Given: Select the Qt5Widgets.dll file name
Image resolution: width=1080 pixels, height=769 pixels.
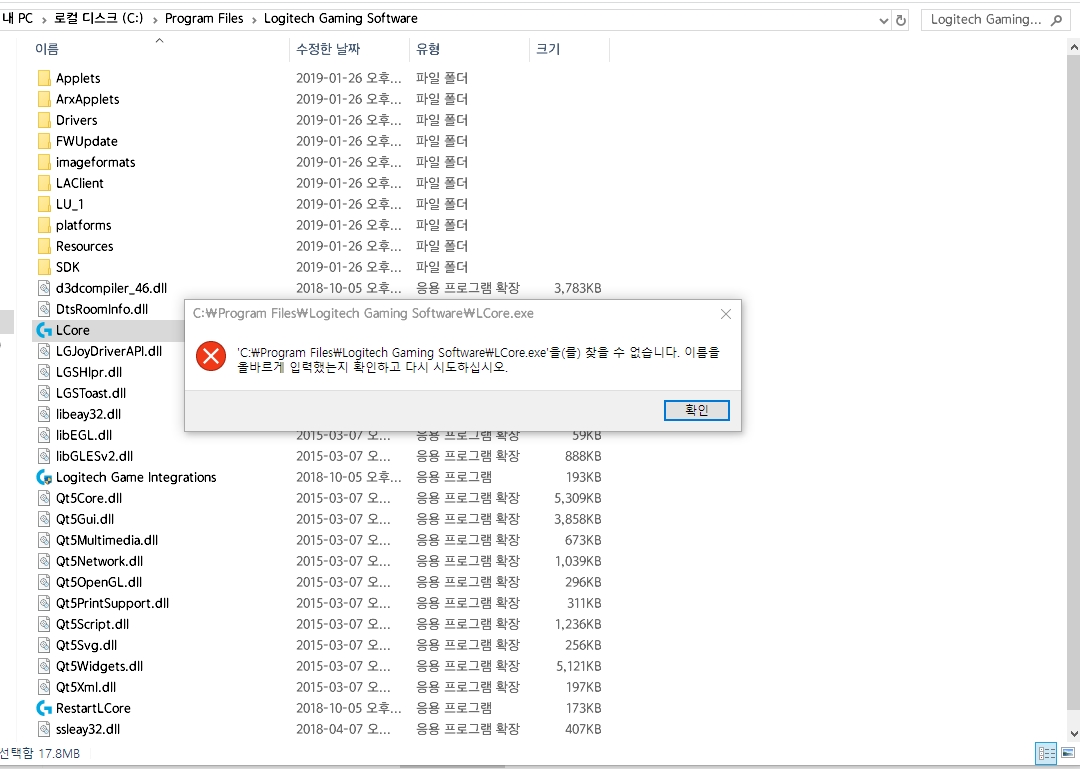Looking at the screenshot, I should click(x=99, y=666).
